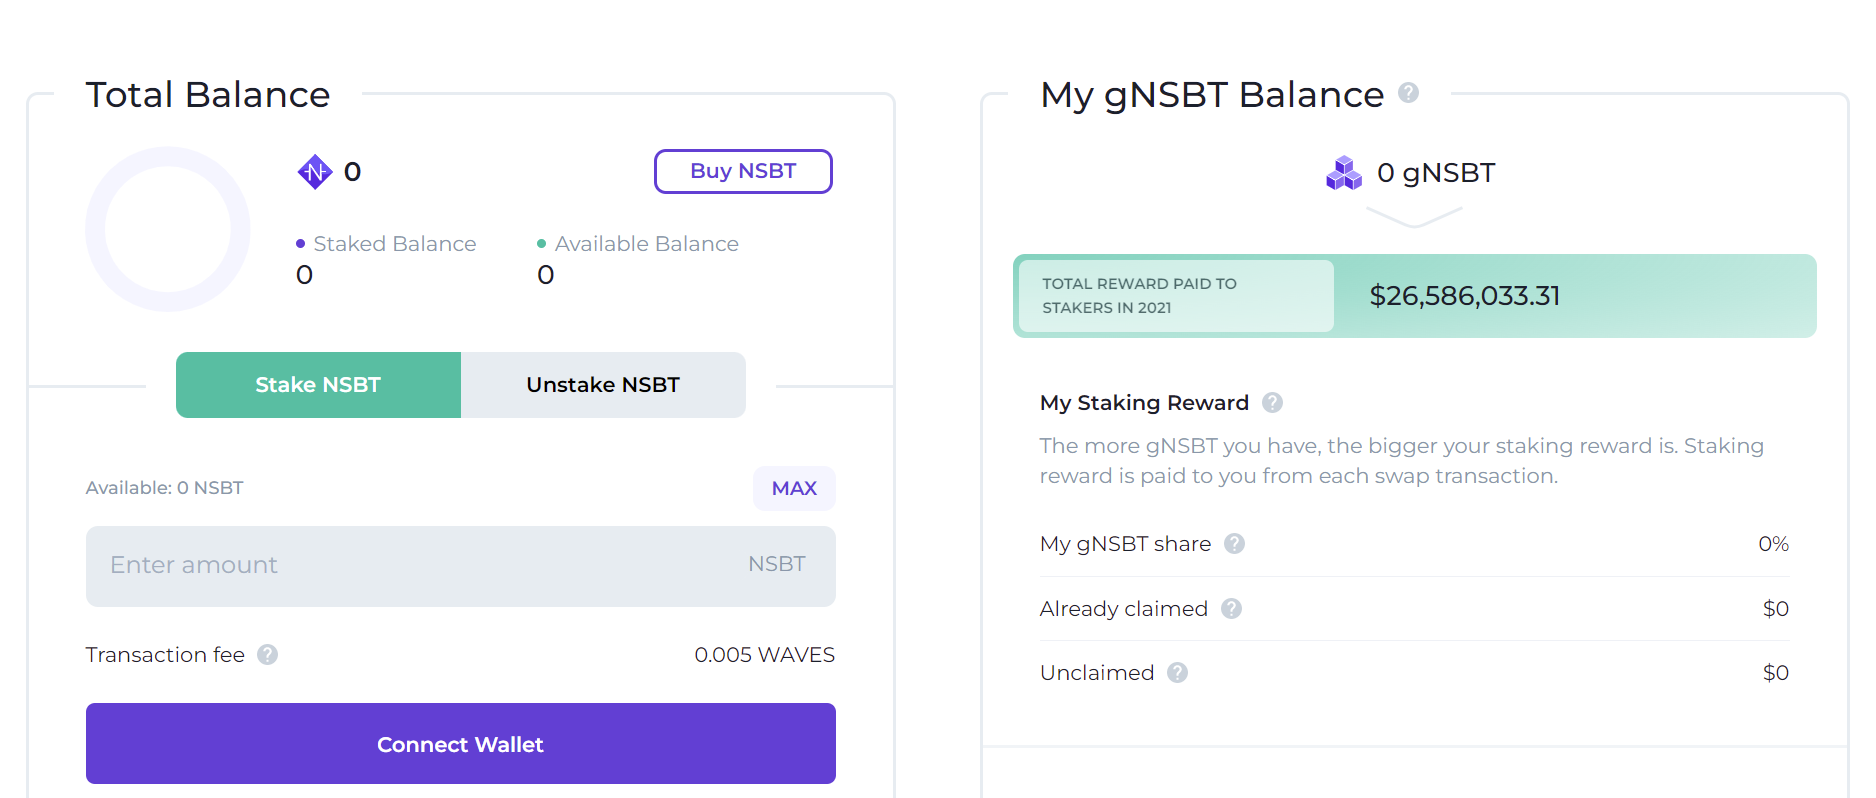Click the help icon beside My gNSBT Balance
Viewport: 1876px width, 798px height.
click(x=1408, y=93)
